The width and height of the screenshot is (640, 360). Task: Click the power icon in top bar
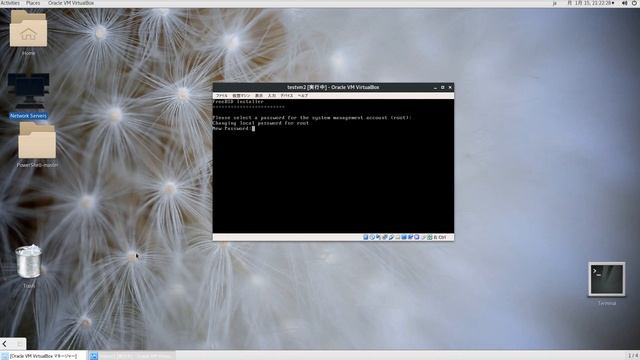pyautogui.click(x=635, y=3)
